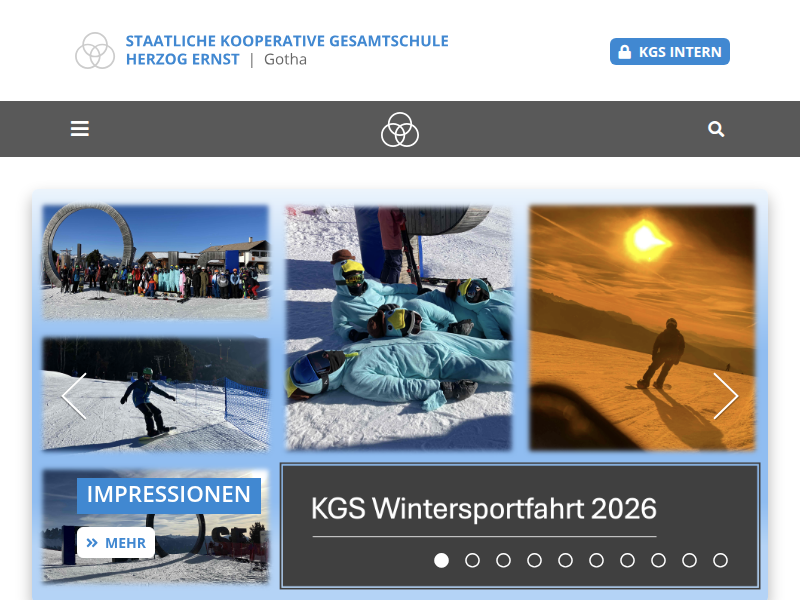Click the three-ring logo in the gray navbar
Viewport: 800px width, 600px height.
tap(399, 130)
